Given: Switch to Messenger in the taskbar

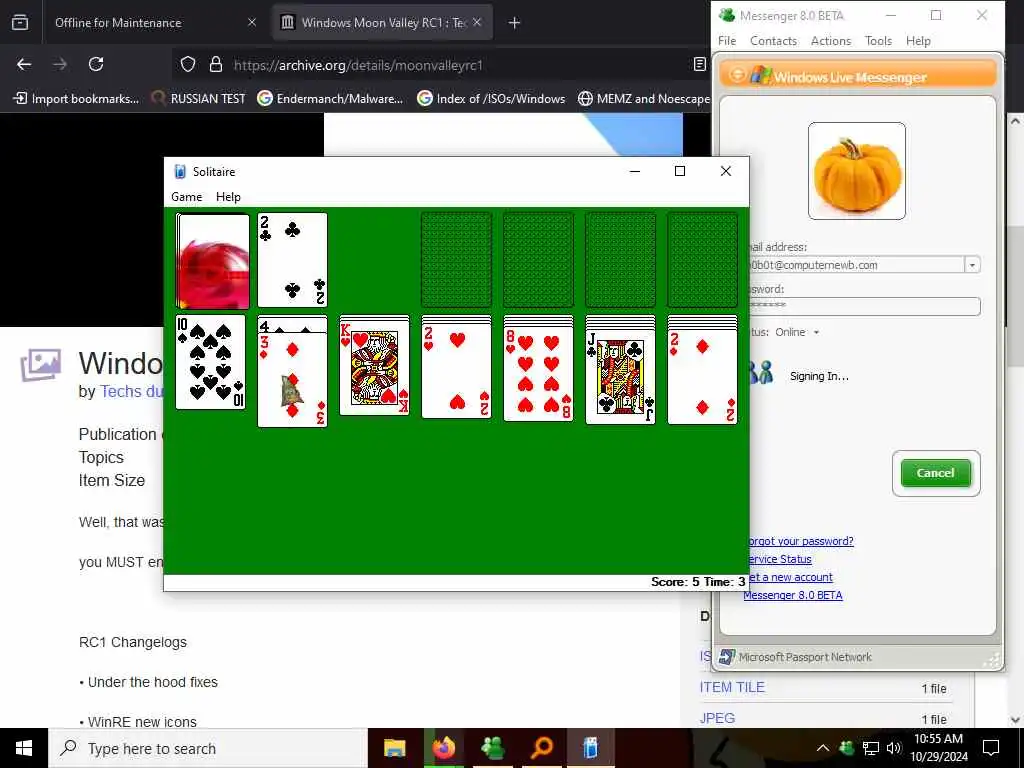Looking at the screenshot, I should tap(492, 748).
